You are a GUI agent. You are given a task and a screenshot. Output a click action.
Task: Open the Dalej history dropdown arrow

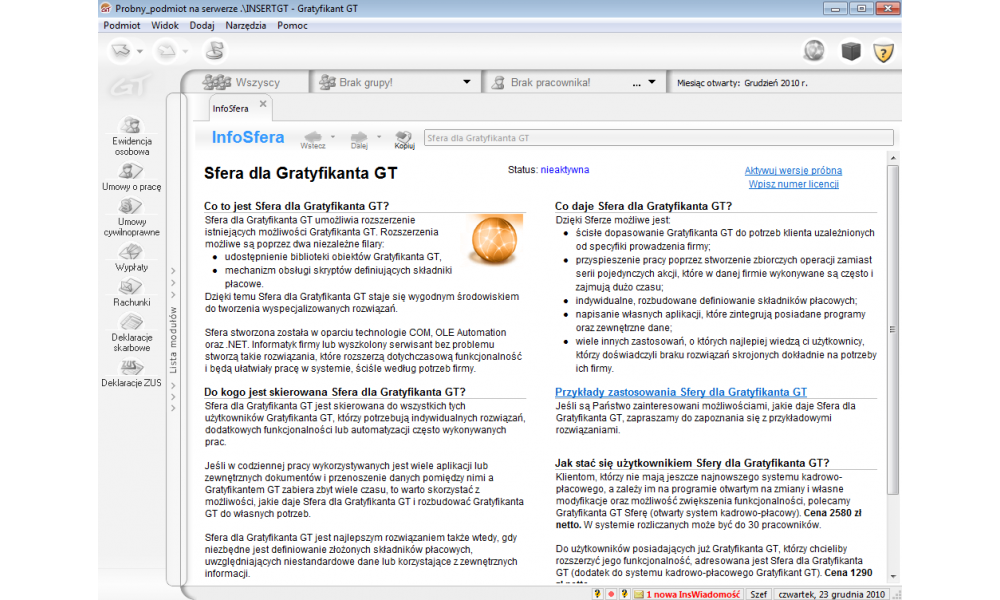point(379,136)
